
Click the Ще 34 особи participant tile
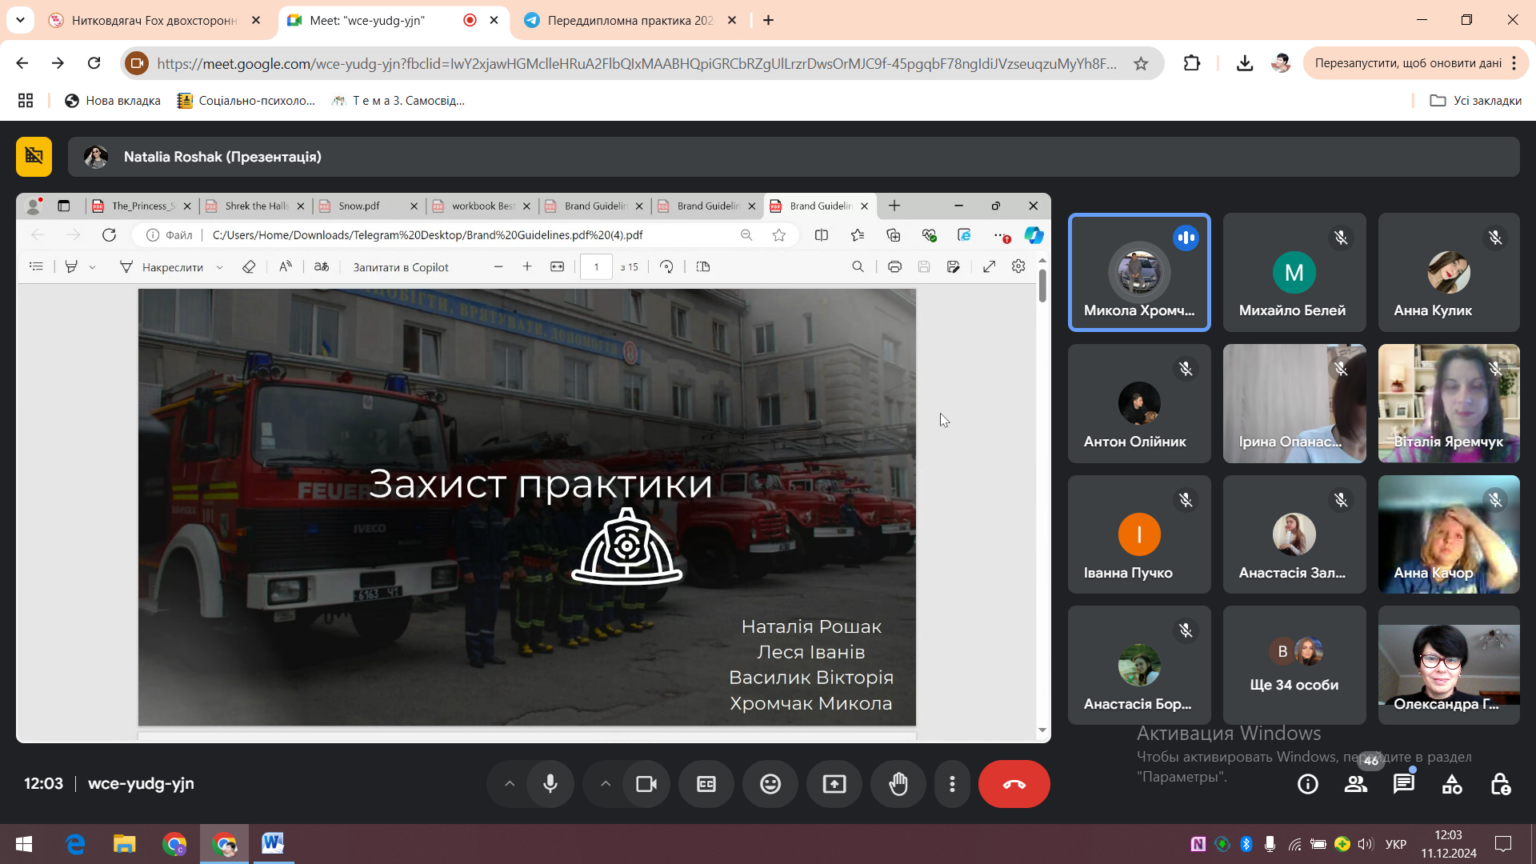click(x=1294, y=665)
